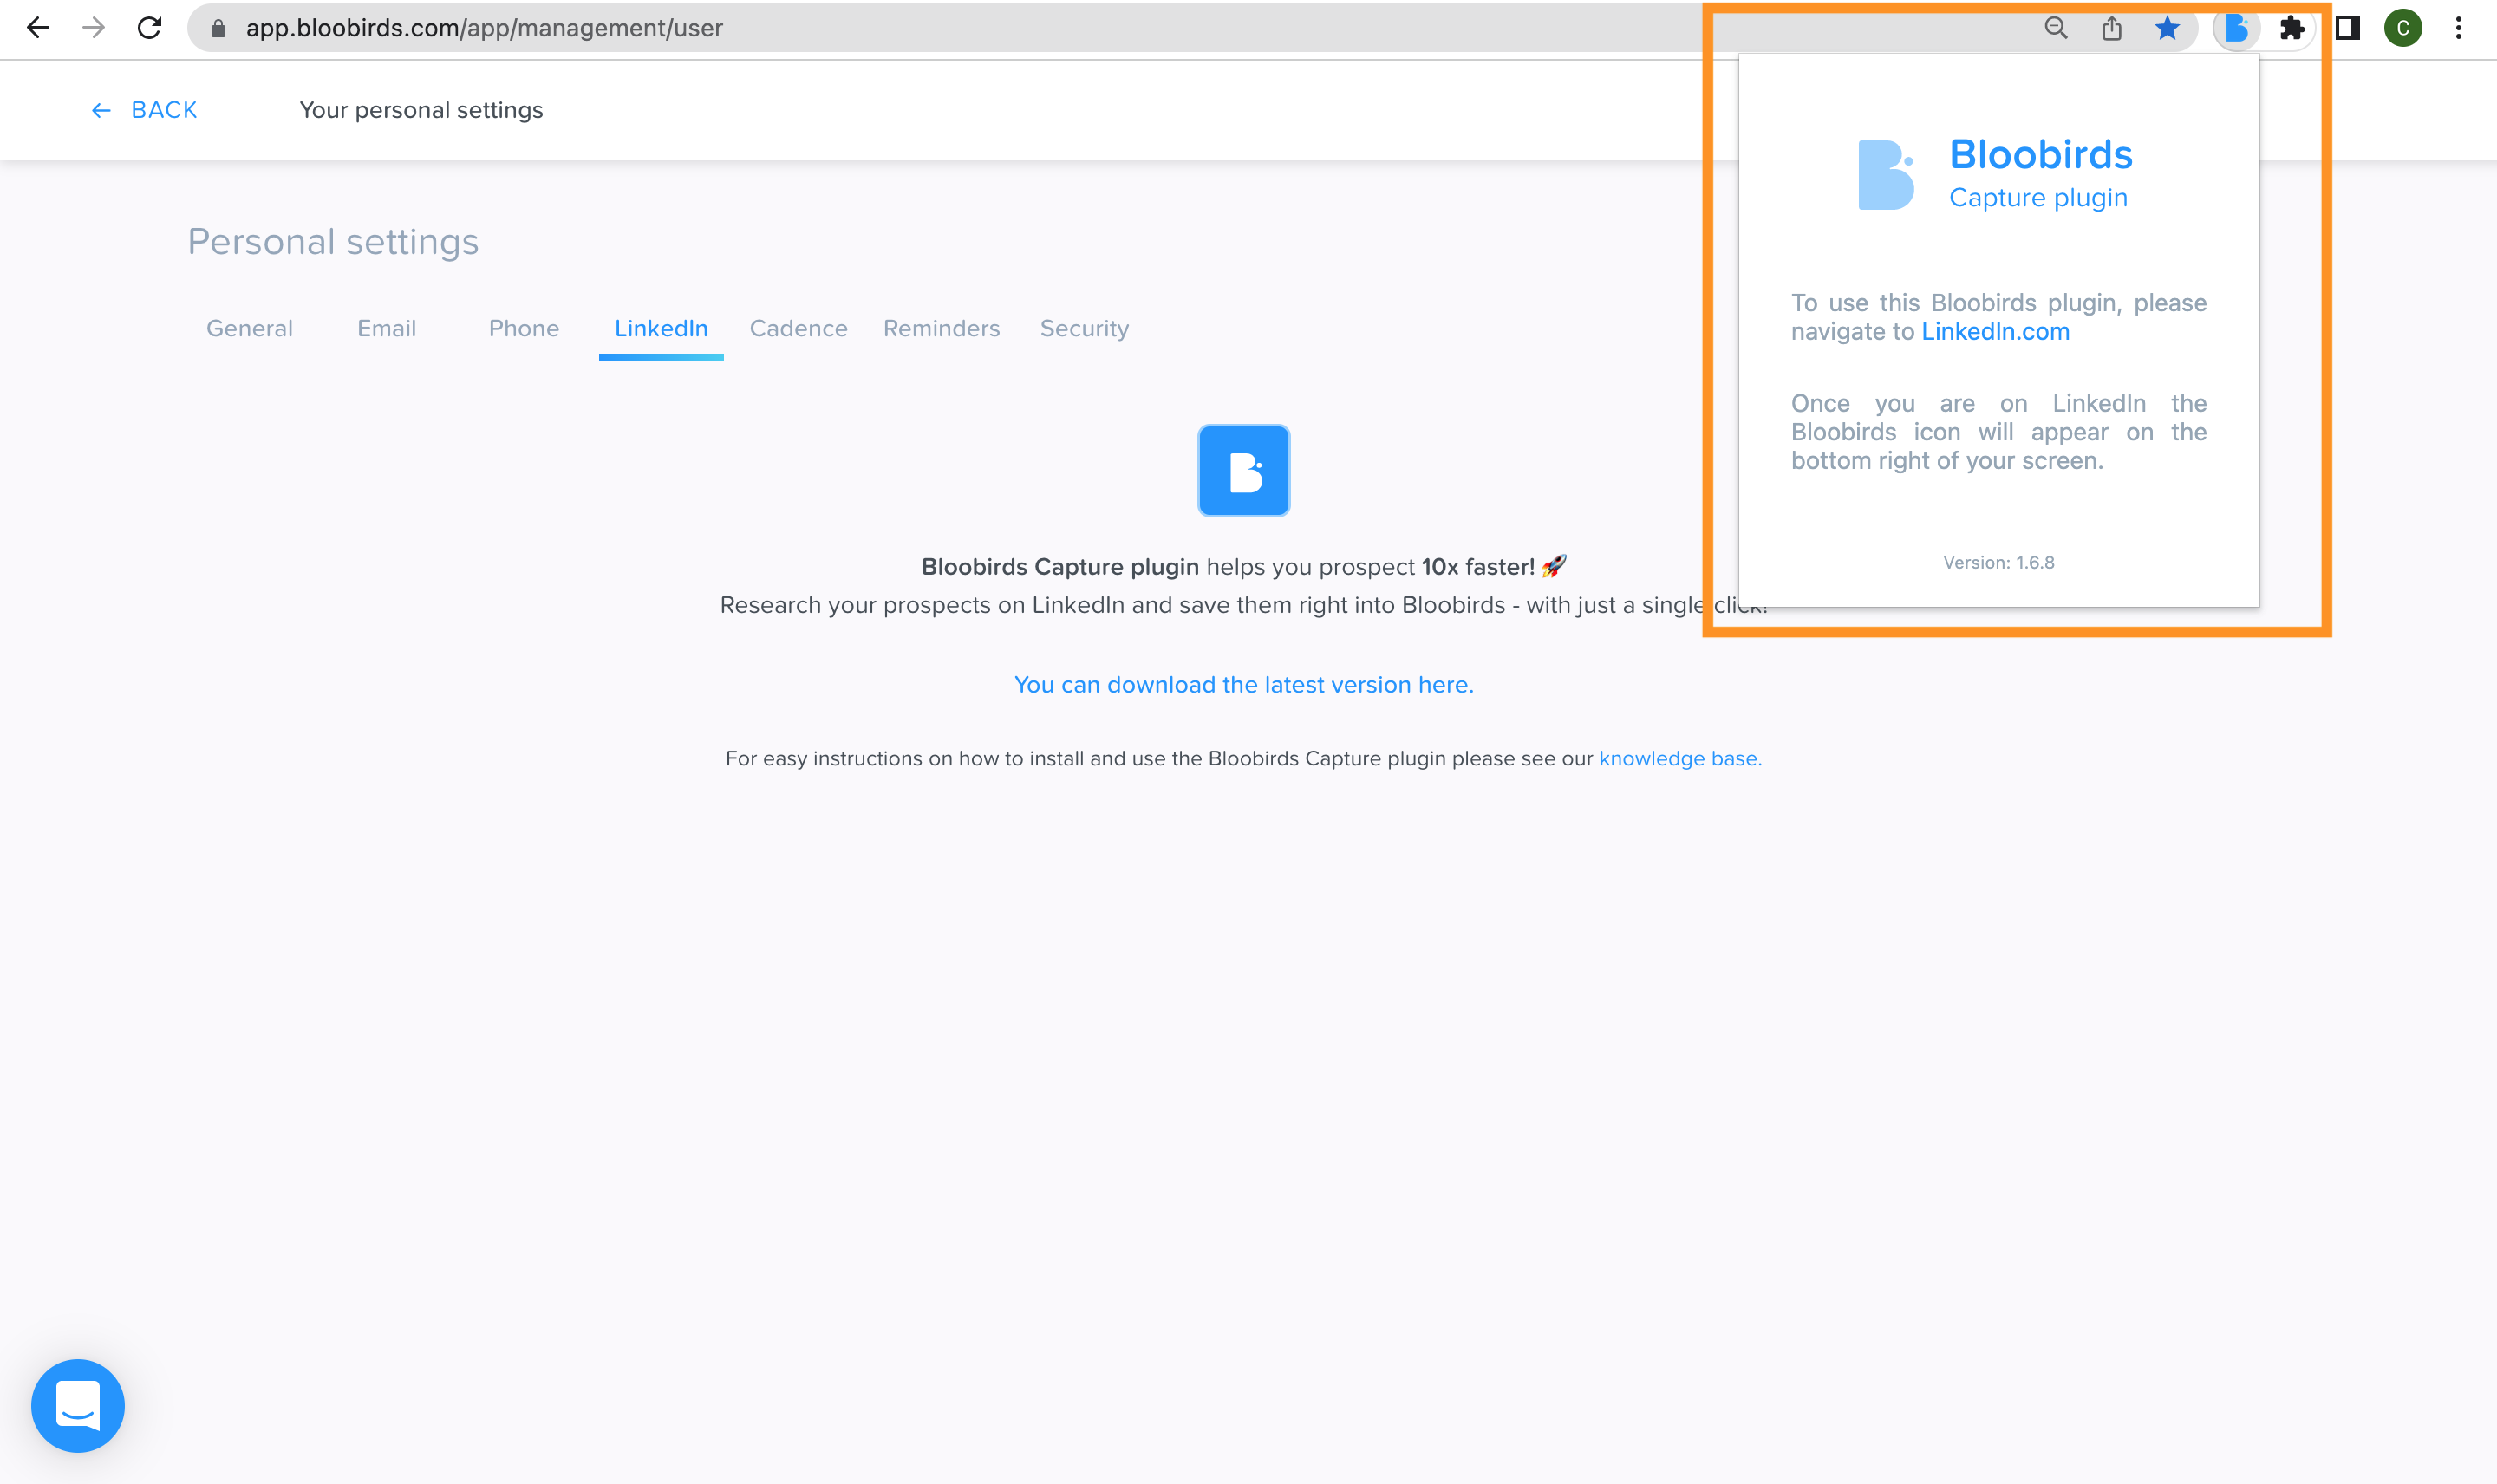This screenshot has height=1484, width=2497.
Task: Select the LinkedIn tab
Action: [x=661, y=328]
